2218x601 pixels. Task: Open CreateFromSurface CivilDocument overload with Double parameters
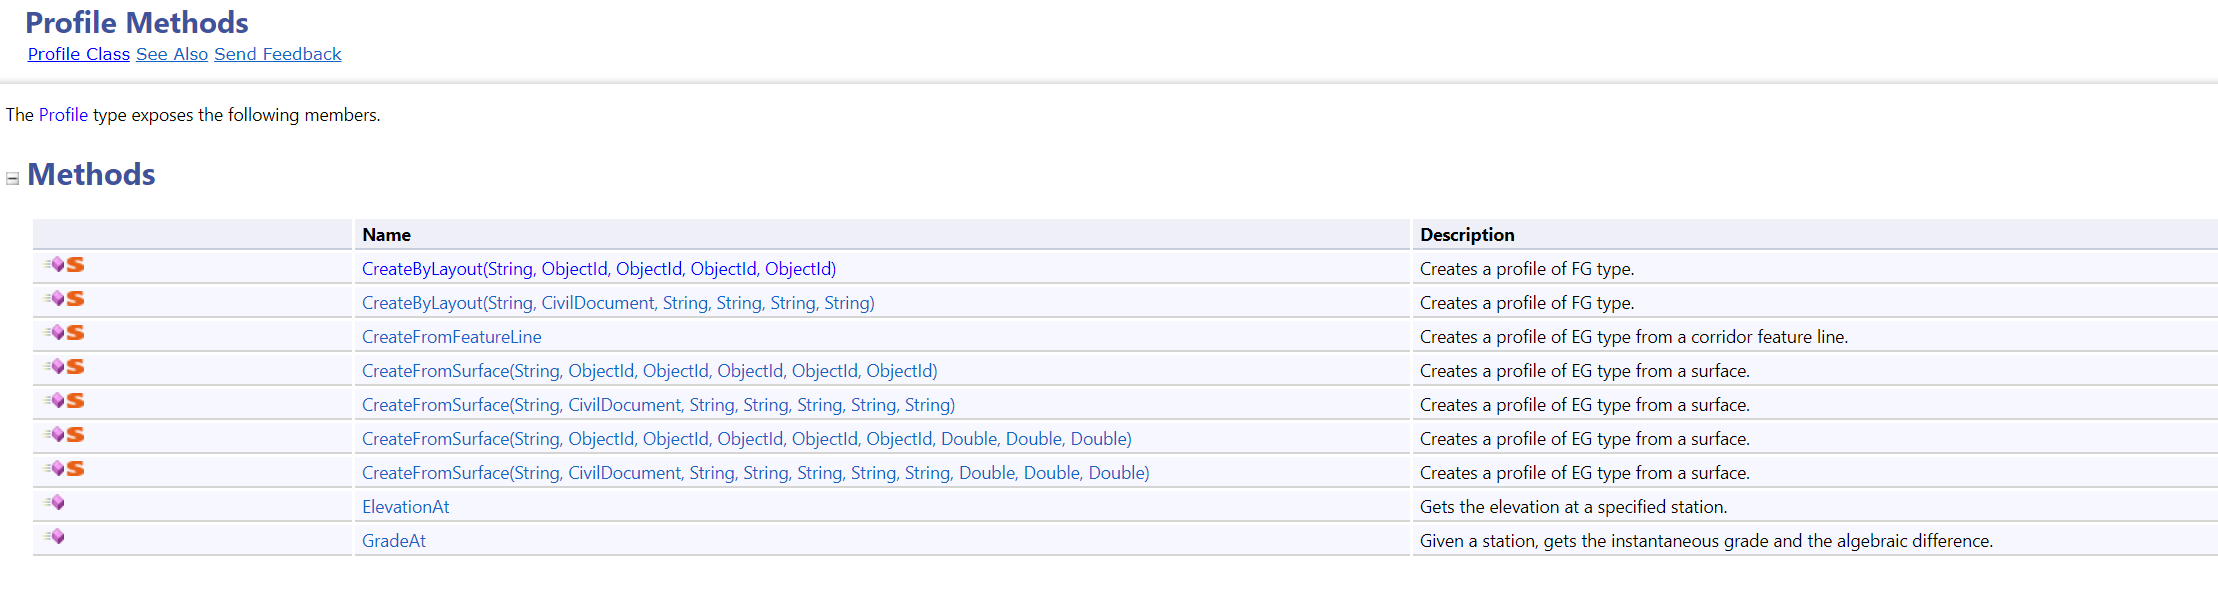coord(755,473)
